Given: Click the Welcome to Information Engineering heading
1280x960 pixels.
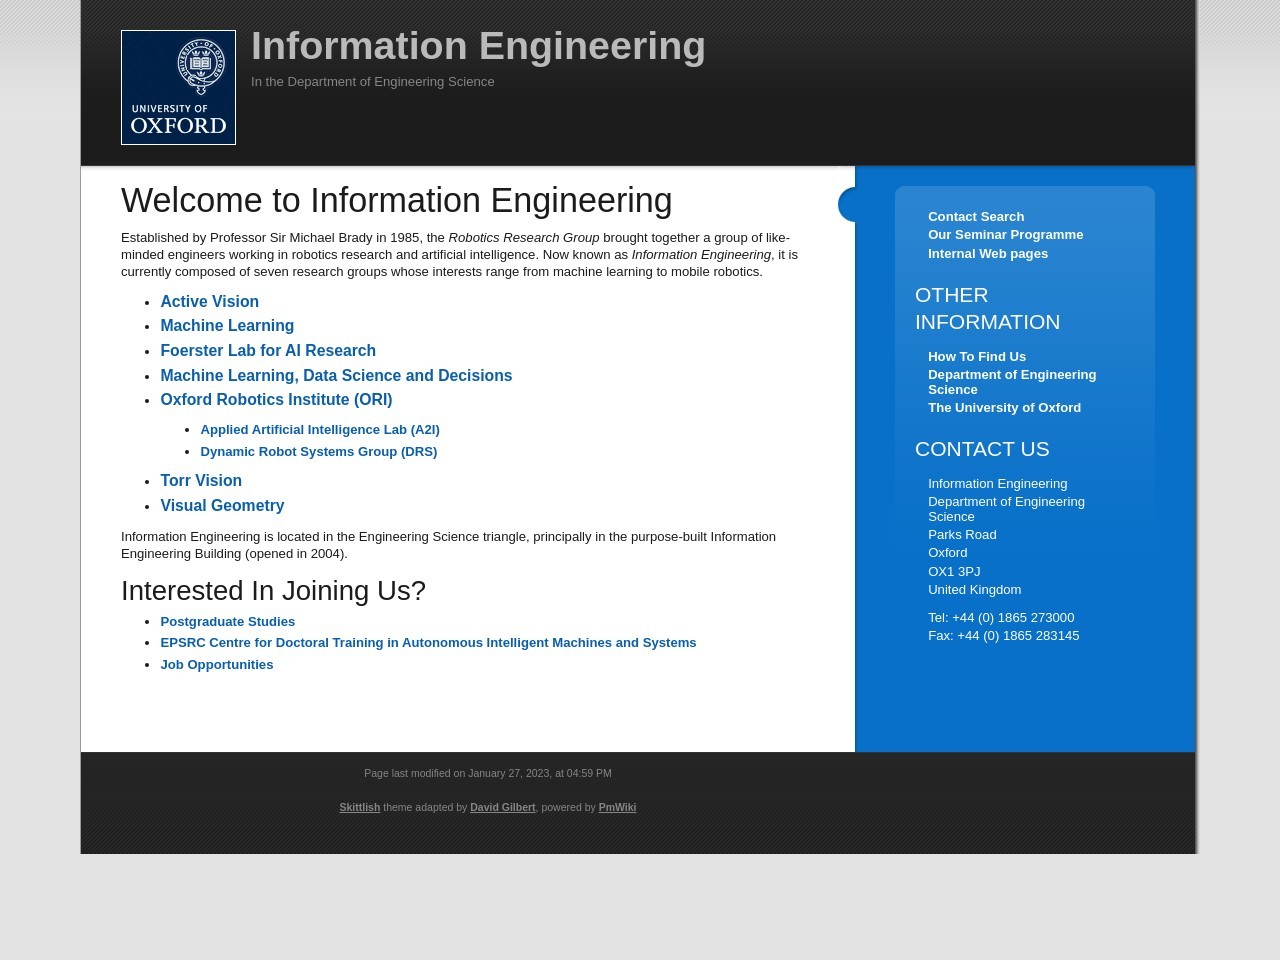Looking at the screenshot, I should 396,200.
